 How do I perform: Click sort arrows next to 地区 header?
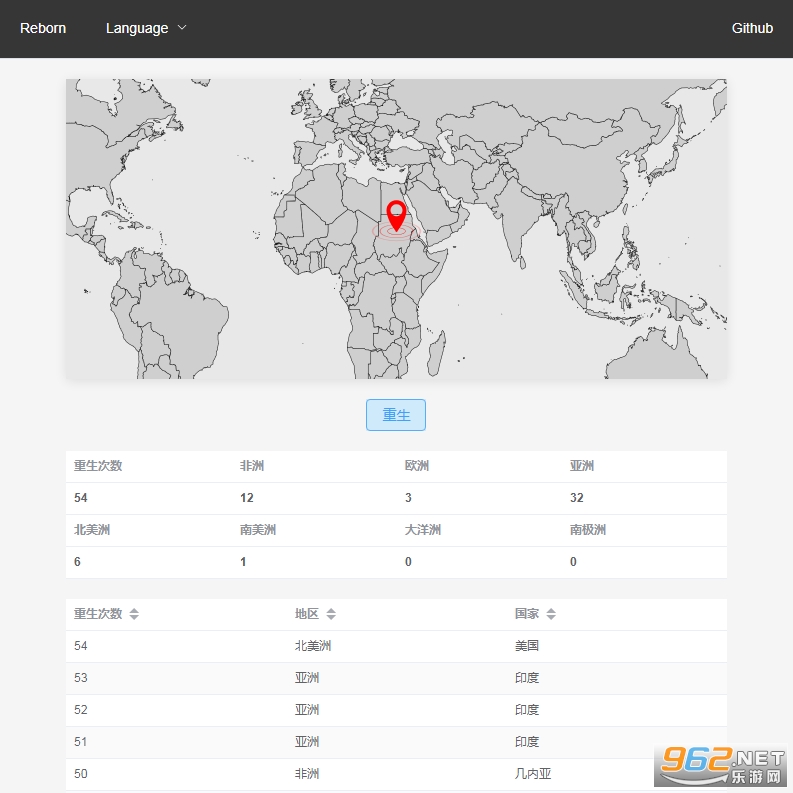[331, 614]
